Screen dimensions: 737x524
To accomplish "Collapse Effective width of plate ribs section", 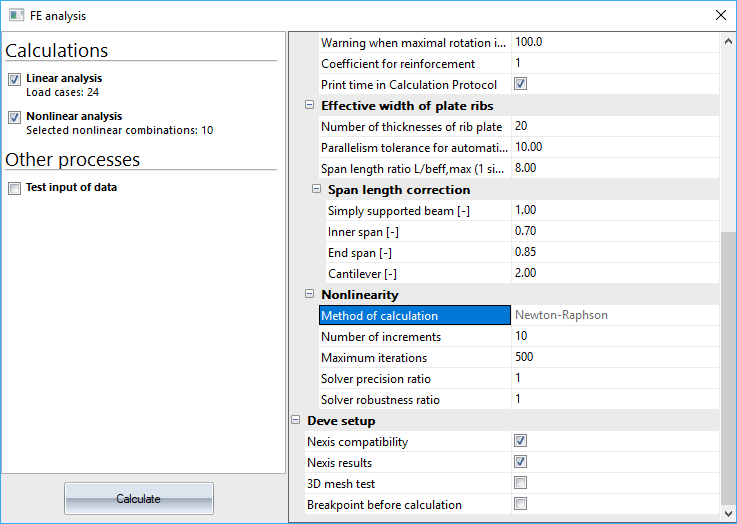I will coord(309,106).
